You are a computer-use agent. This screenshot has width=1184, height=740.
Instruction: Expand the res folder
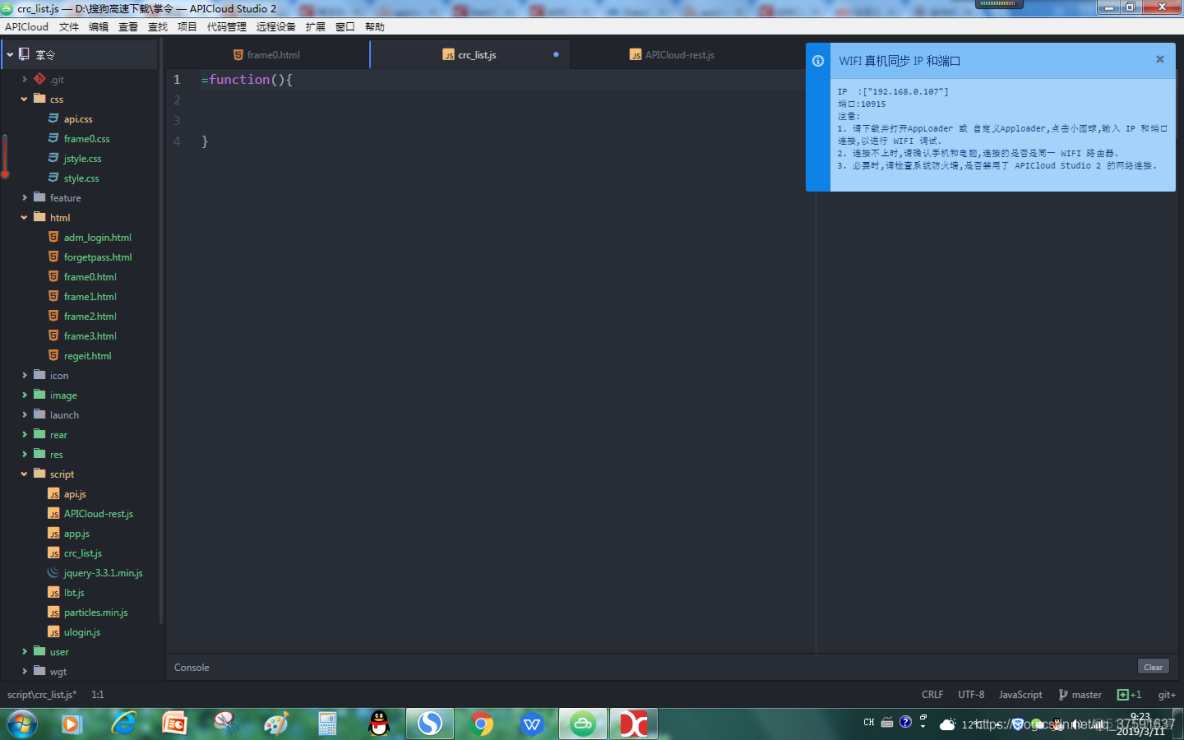tap(24, 455)
